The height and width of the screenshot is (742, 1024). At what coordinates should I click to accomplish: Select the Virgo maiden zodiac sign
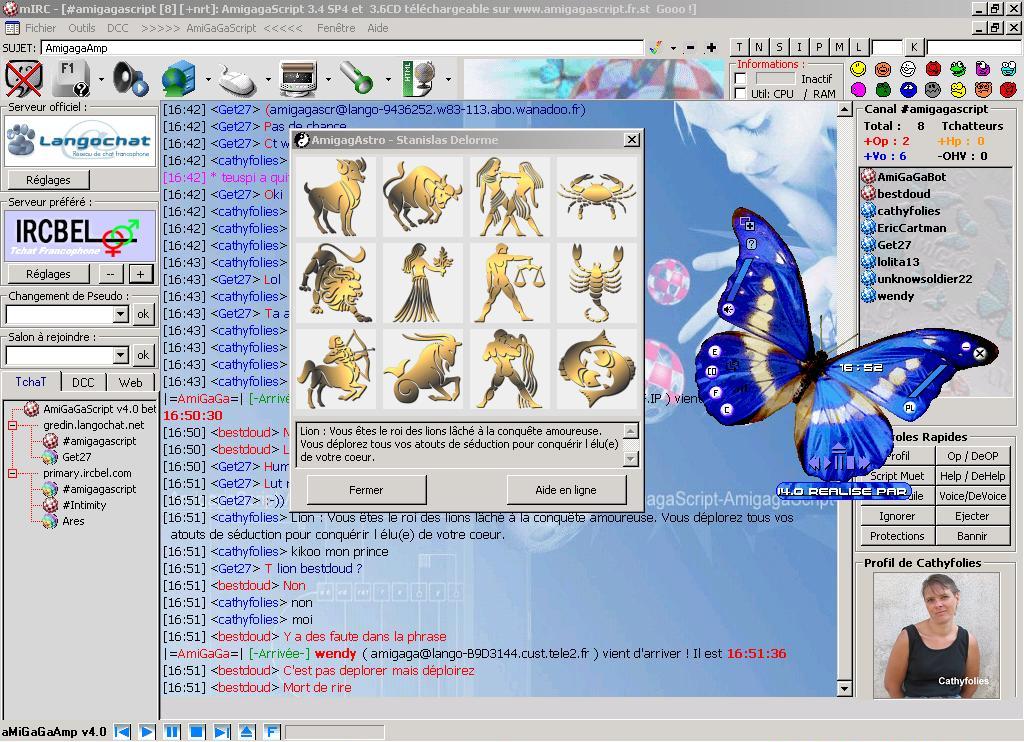pos(423,283)
